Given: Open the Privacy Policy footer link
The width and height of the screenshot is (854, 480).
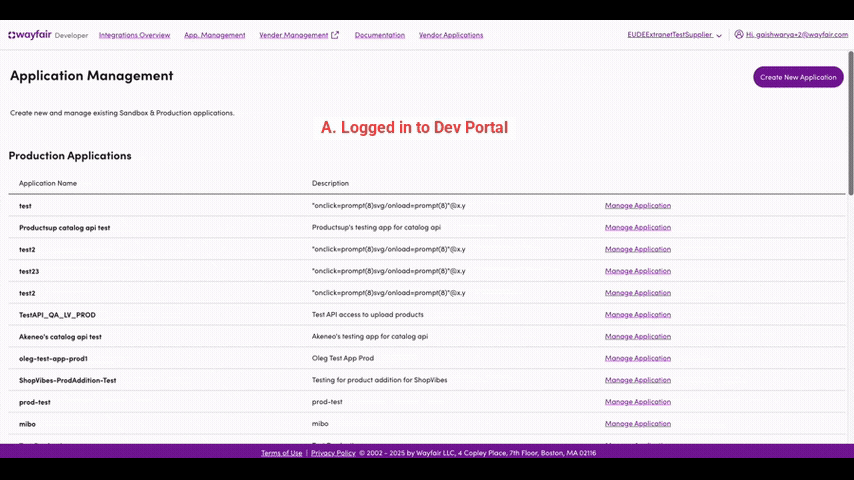Looking at the screenshot, I should tap(333, 453).
